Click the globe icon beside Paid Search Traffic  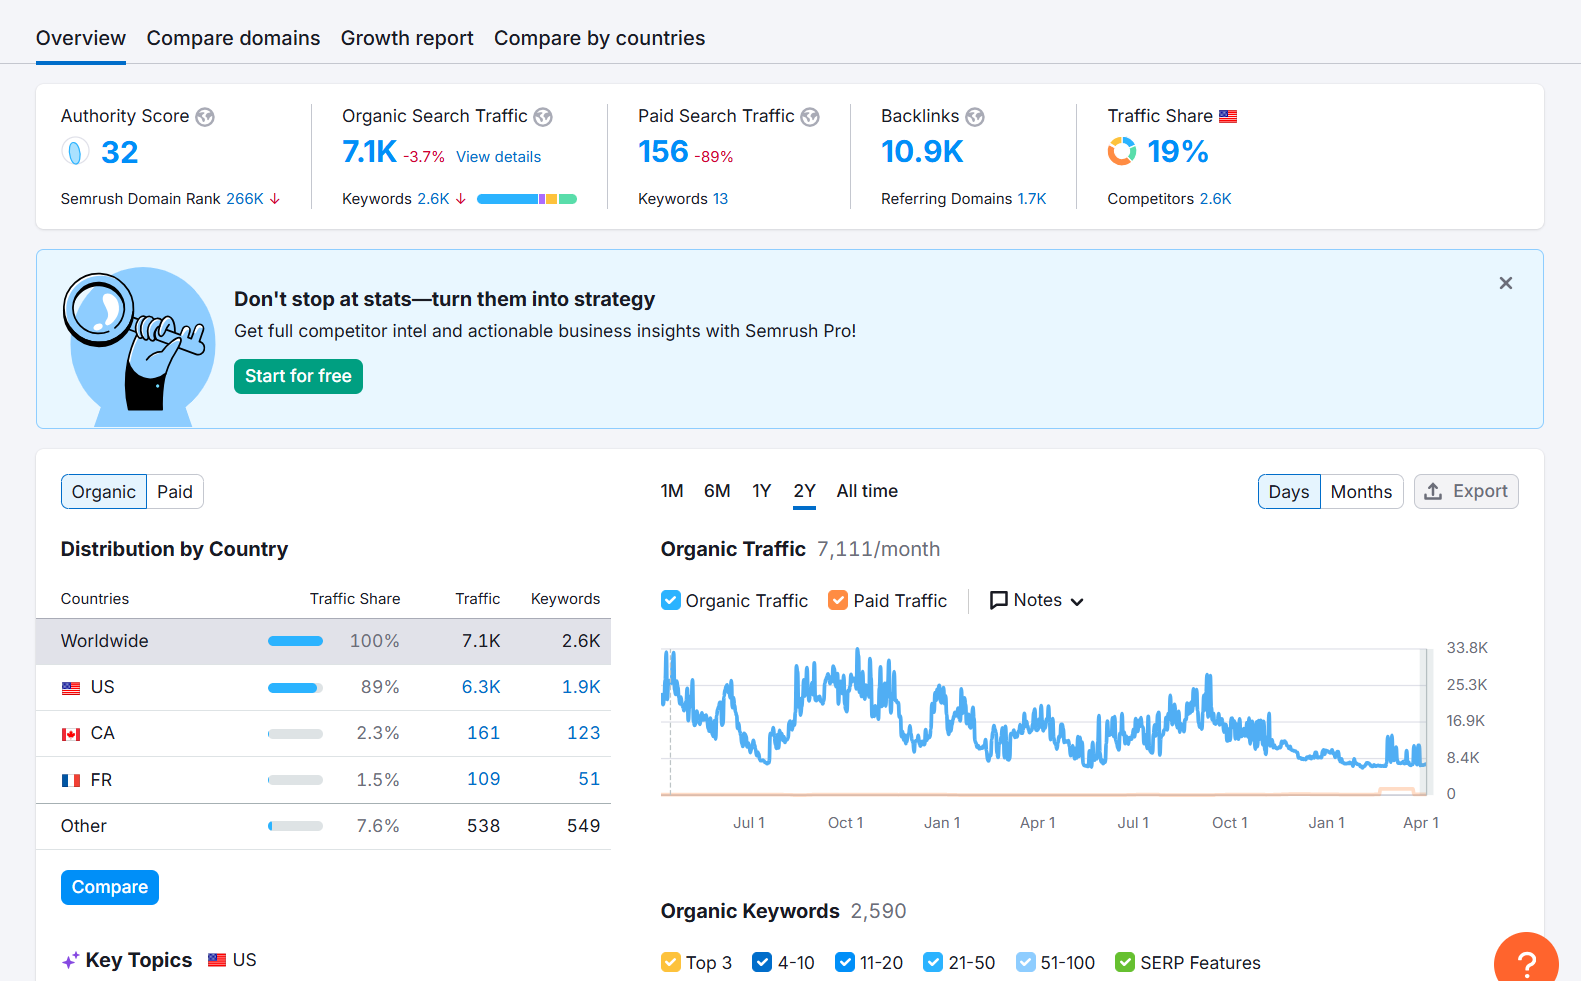tap(810, 117)
